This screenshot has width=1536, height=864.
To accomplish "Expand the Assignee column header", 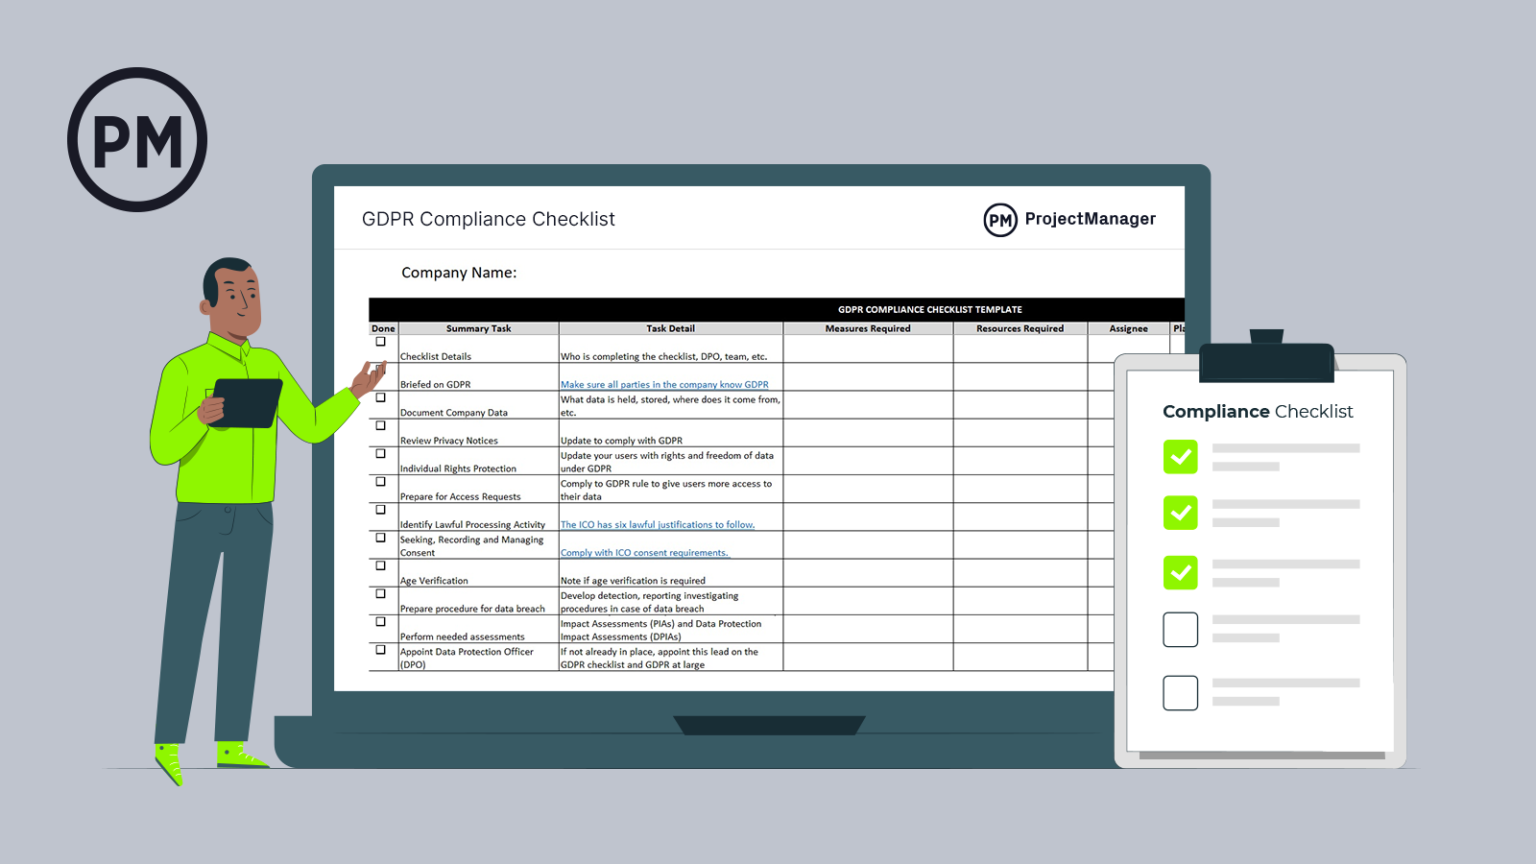I will [1128, 327].
